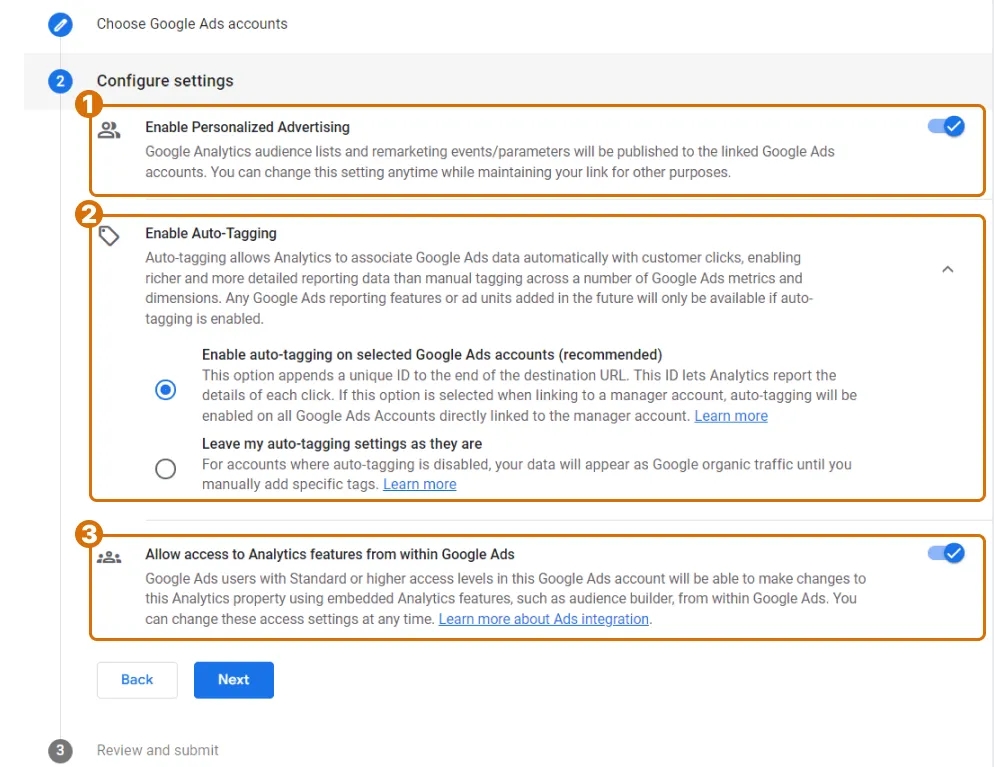Collapse the Enable Auto-Tagging section chevron

coord(948,269)
